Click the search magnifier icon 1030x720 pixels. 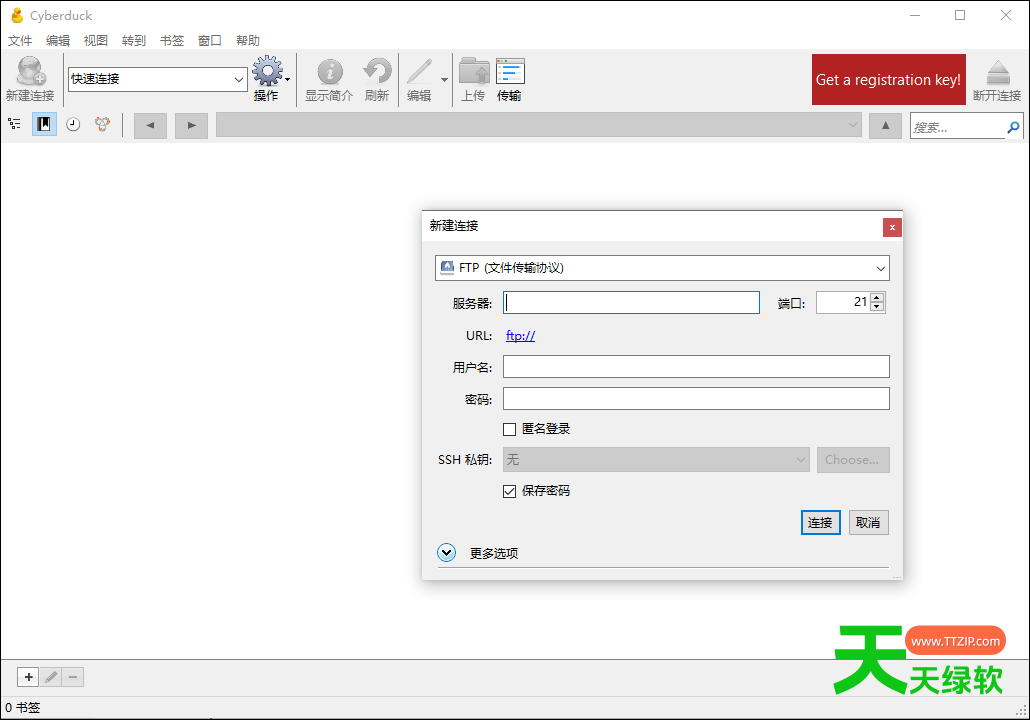coord(1014,127)
